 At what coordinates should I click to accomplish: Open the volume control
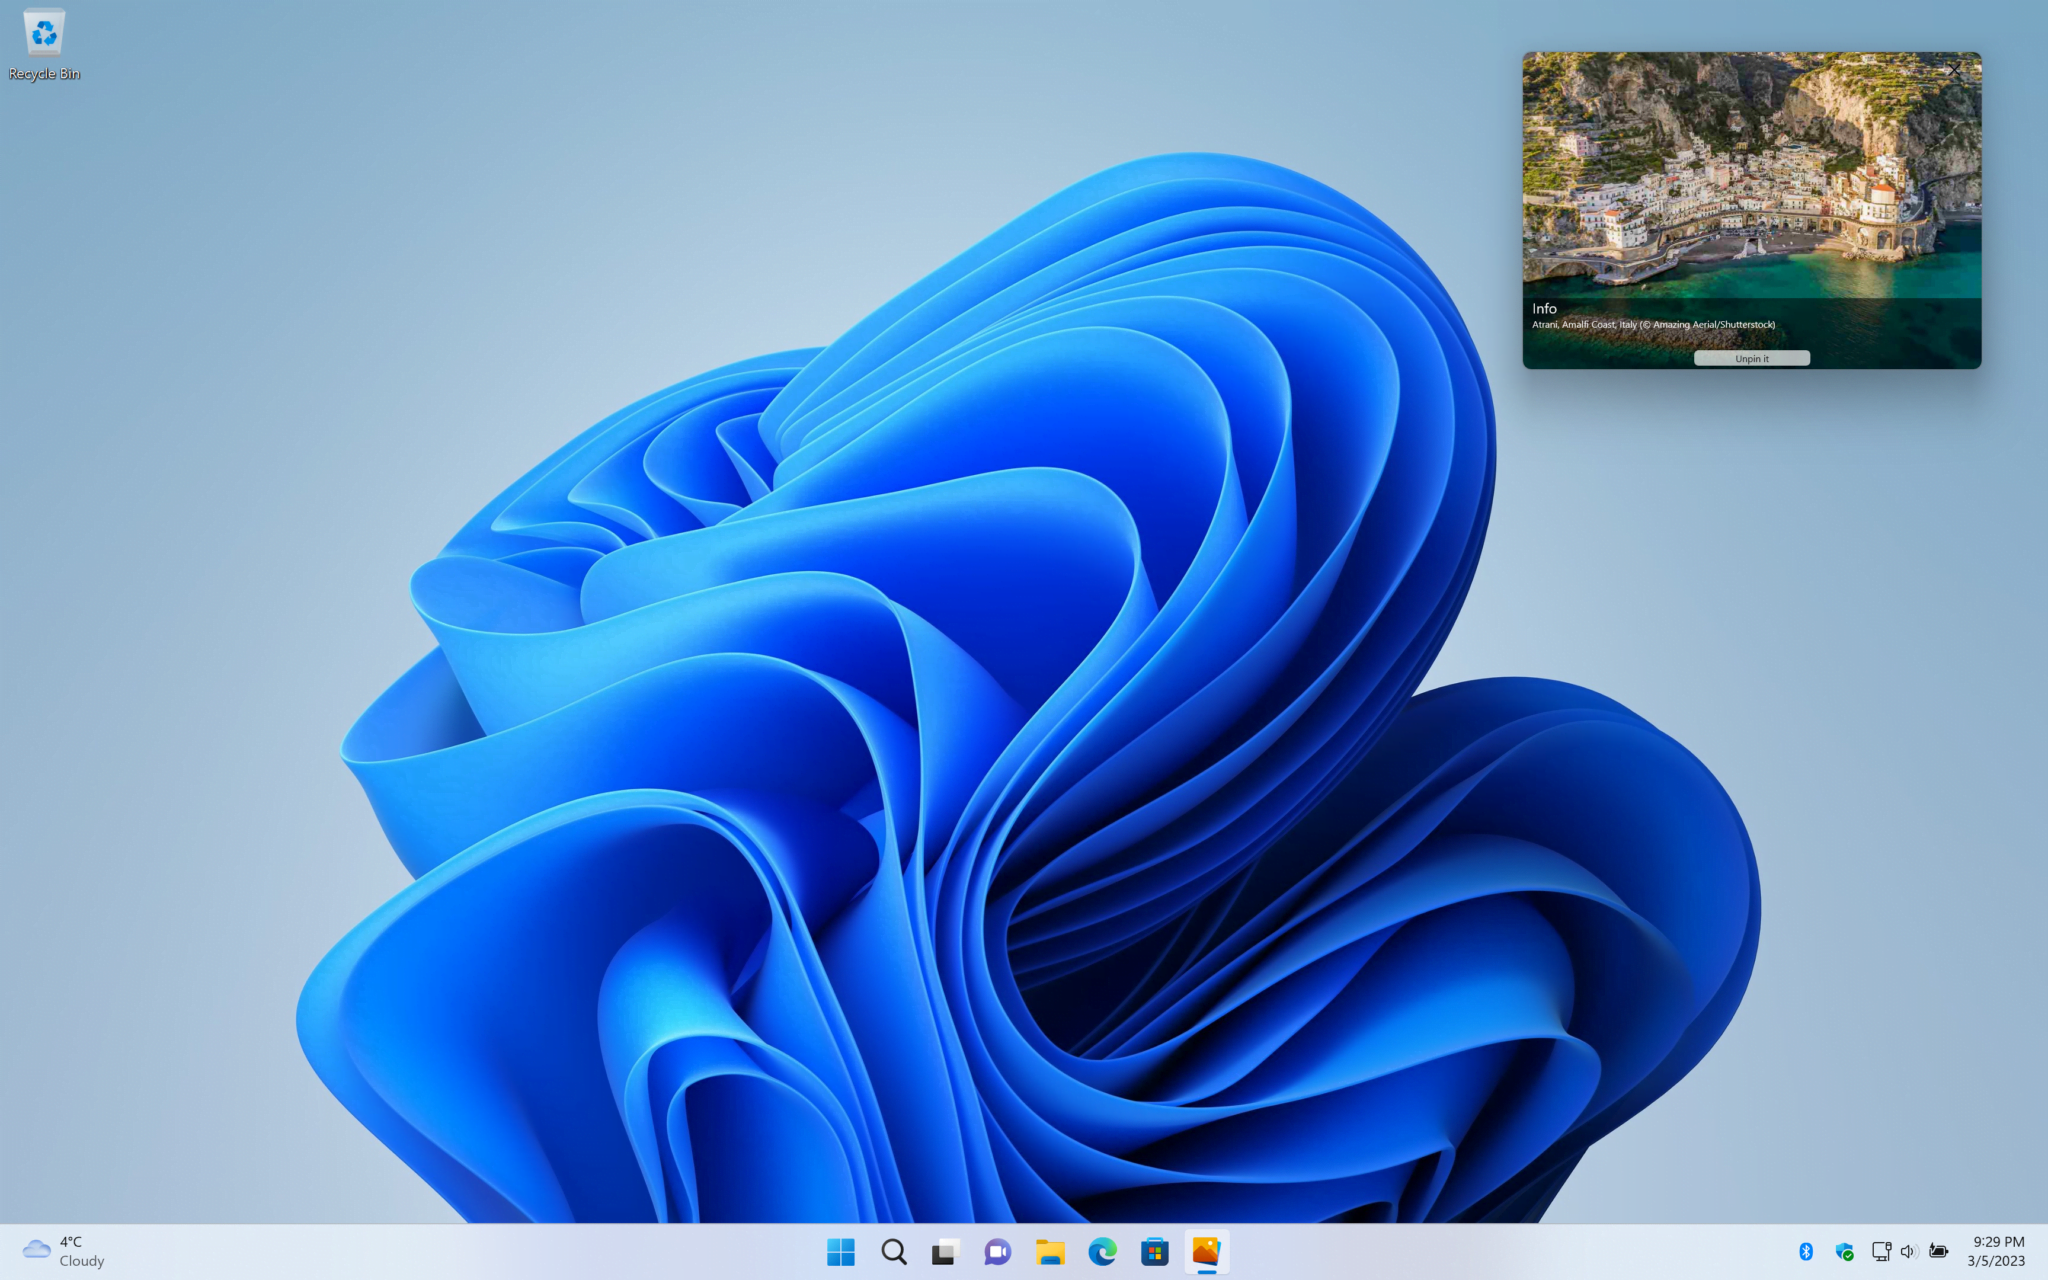pos(1908,1251)
